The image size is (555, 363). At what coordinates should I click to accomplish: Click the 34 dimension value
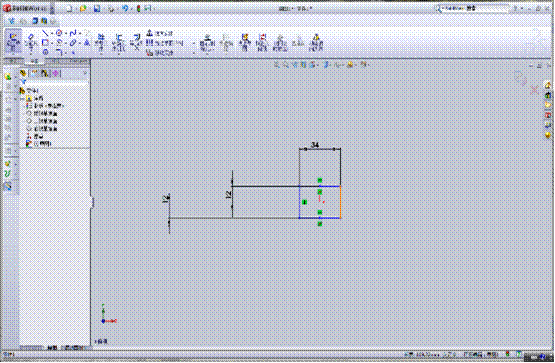pos(314,145)
